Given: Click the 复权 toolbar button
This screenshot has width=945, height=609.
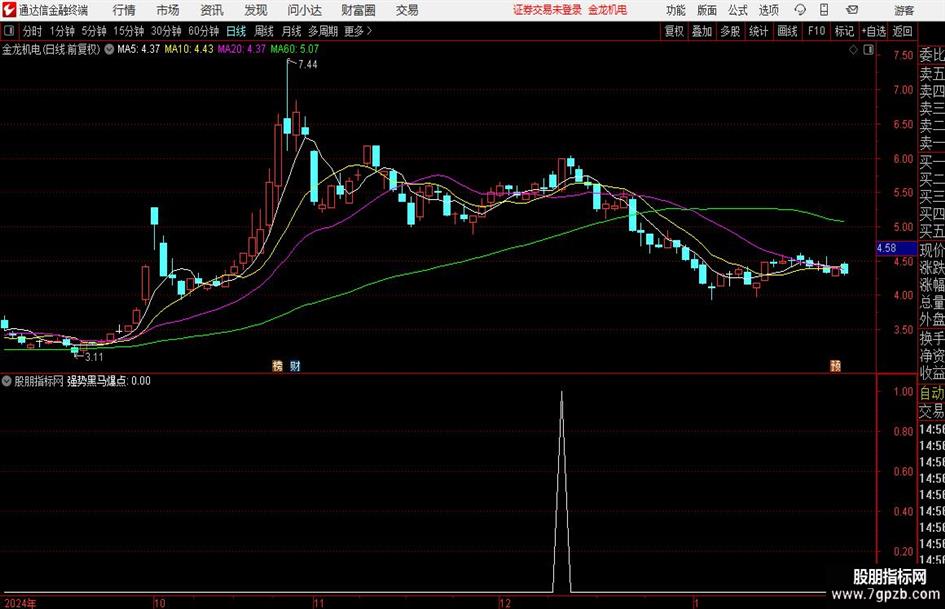Looking at the screenshot, I should (x=674, y=31).
